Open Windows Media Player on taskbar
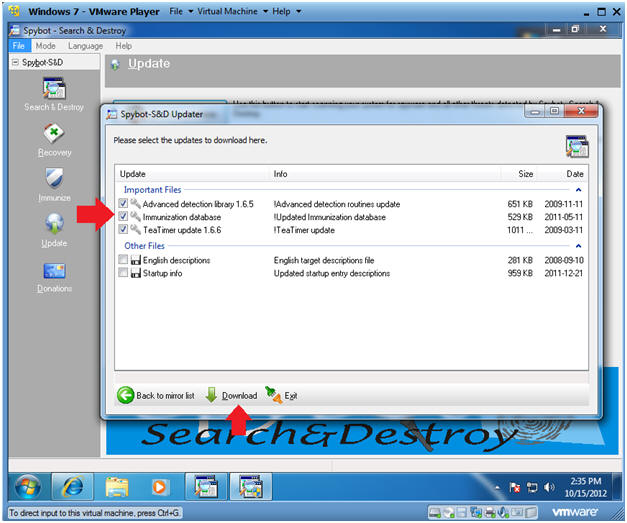 pyautogui.click(x=159, y=487)
